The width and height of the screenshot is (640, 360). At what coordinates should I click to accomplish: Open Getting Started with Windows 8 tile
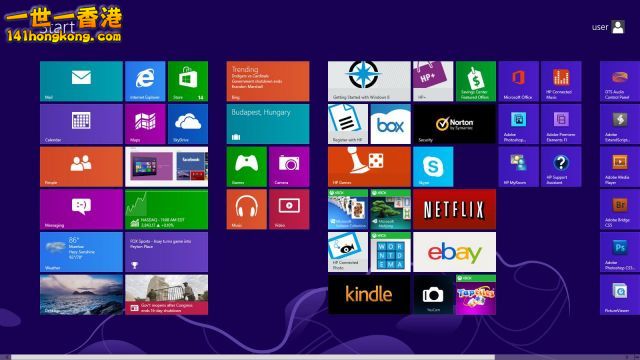tap(369, 81)
